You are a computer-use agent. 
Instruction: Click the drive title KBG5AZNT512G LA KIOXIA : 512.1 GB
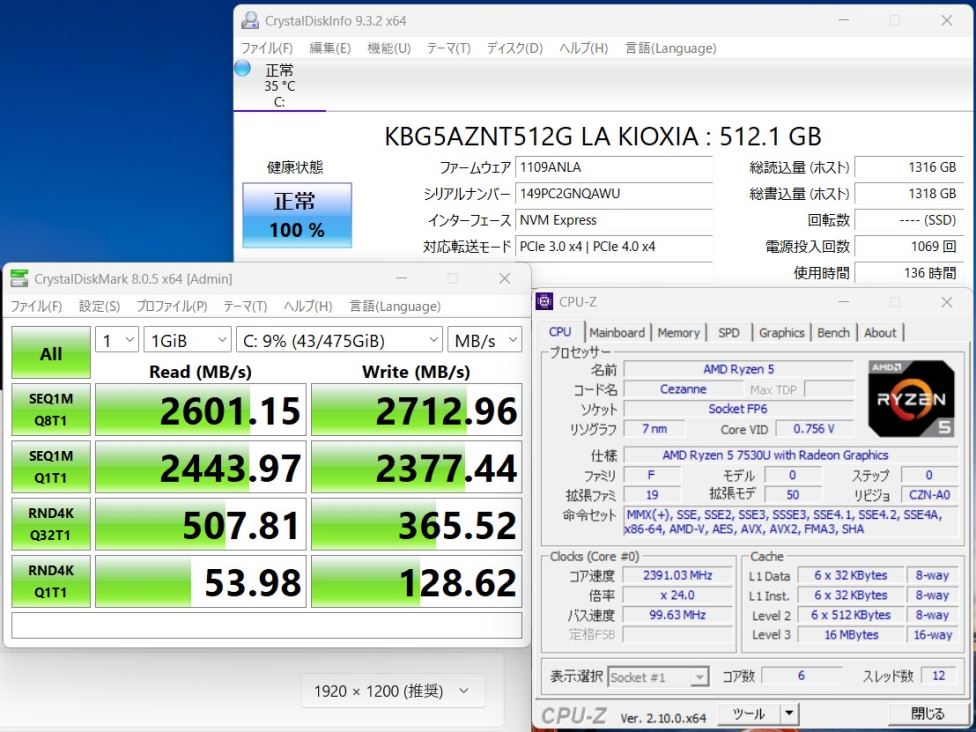[603, 136]
